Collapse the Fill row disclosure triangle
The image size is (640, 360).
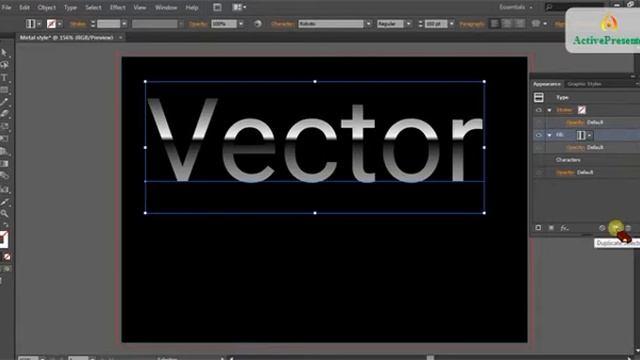(x=549, y=135)
